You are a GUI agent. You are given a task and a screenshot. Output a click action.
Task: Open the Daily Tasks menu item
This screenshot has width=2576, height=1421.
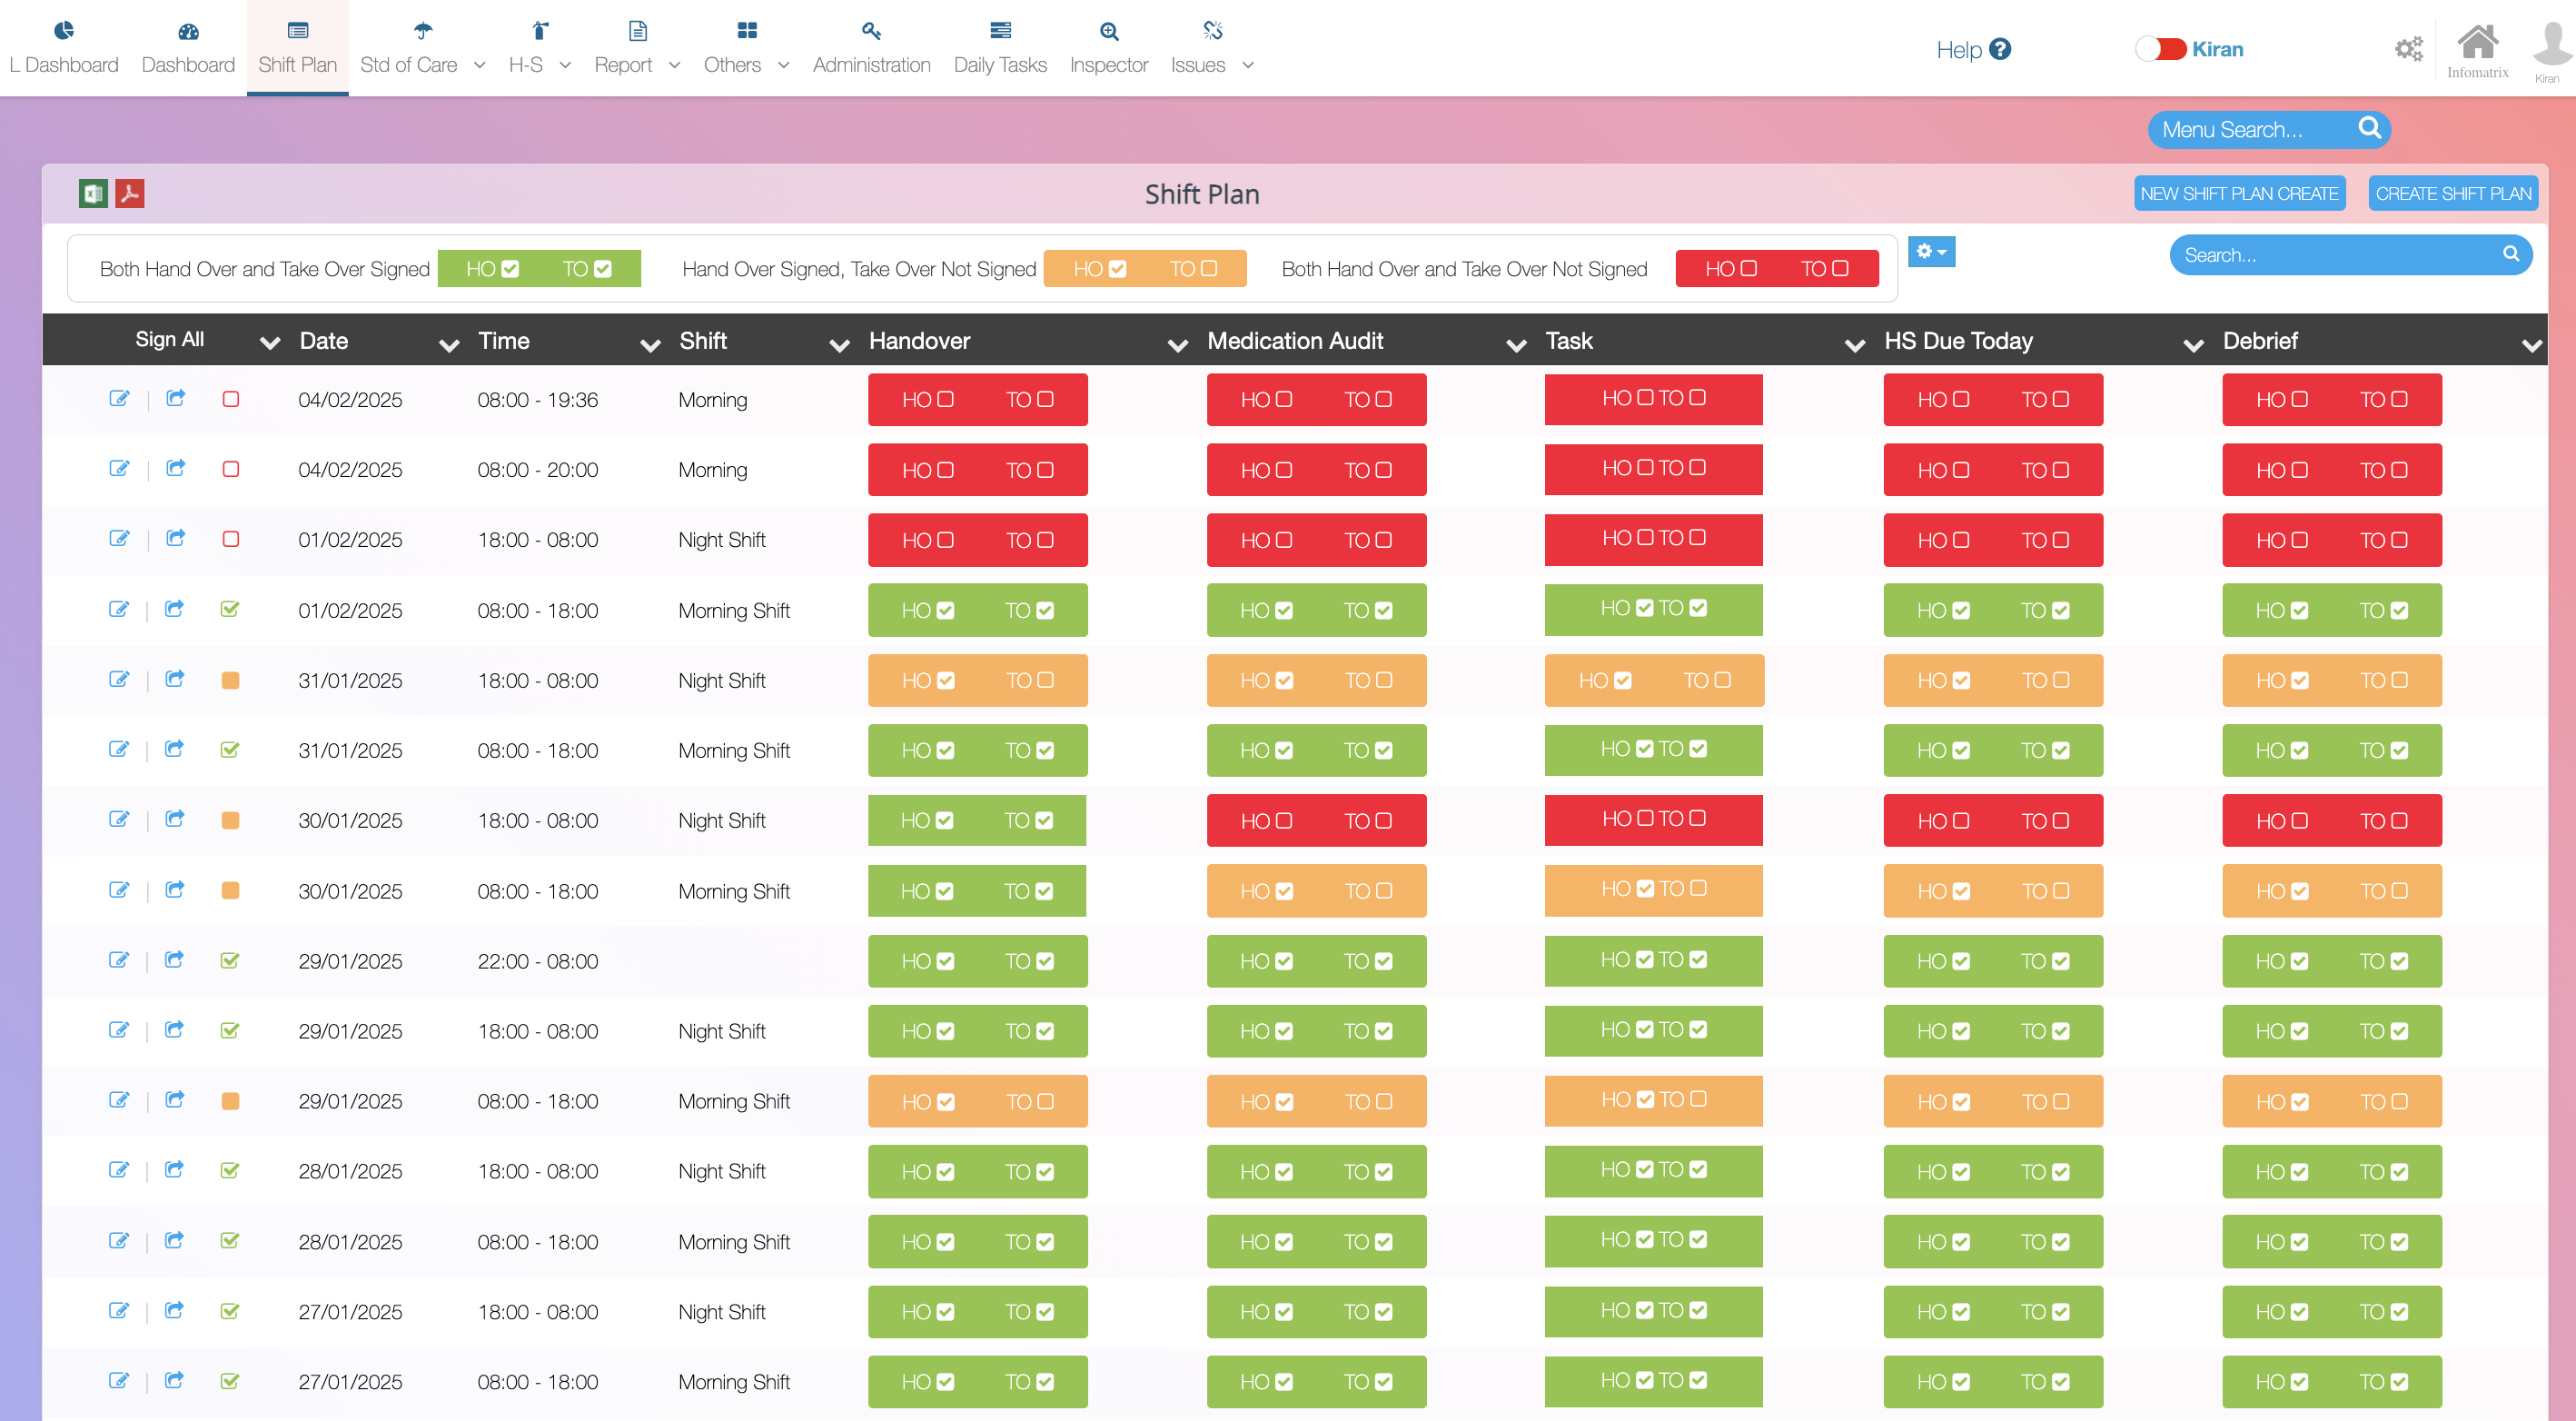(x=1000, y=47)
